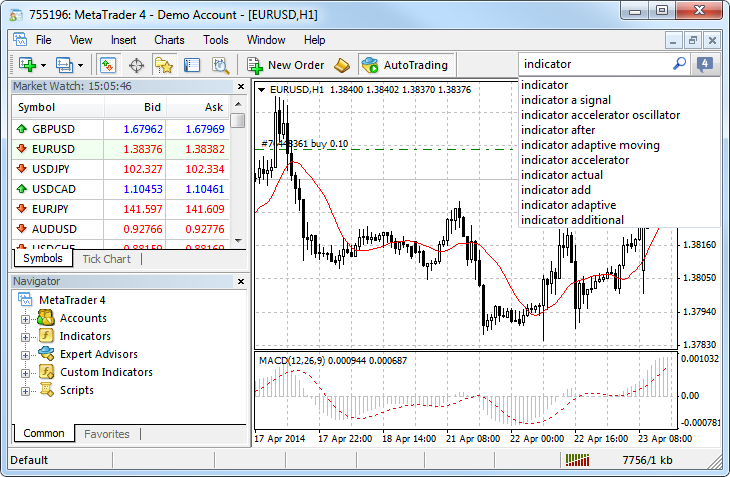Expand the Accounts tree node

pyautogui.click(x=25, y=318)
